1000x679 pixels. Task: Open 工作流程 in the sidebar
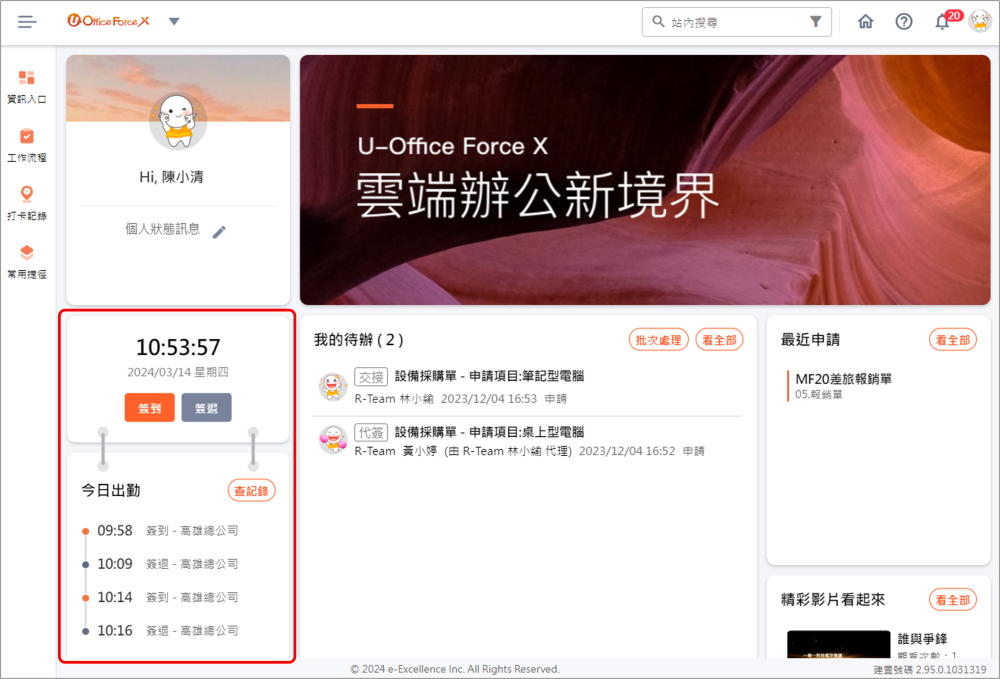pyautogui.click(x=27, y=145)
